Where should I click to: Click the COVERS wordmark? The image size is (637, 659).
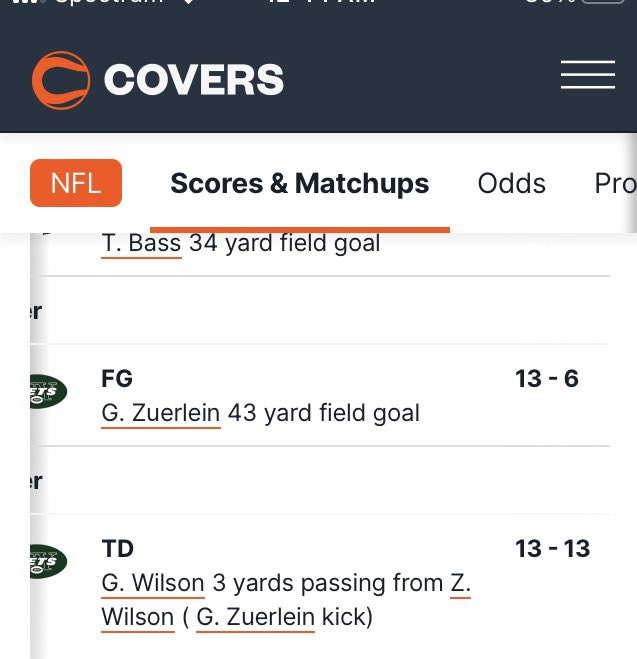pos(193,80)
